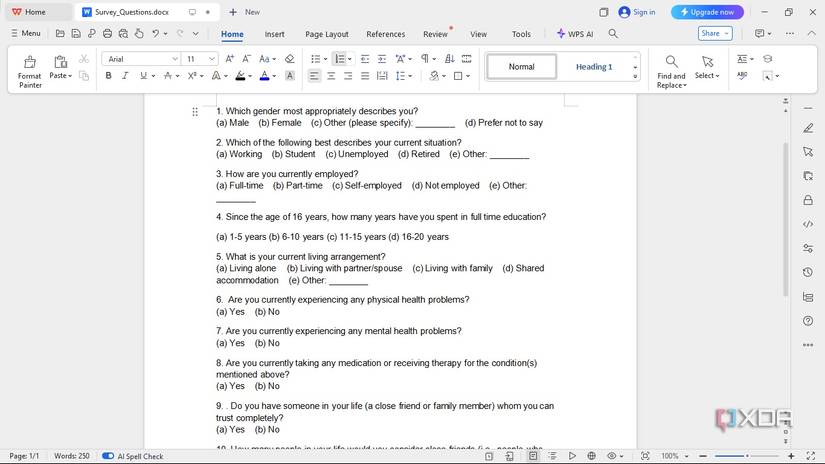Click the sort icon in ribbon
Viewport: 825px width, 464px height.
(450, 59)
